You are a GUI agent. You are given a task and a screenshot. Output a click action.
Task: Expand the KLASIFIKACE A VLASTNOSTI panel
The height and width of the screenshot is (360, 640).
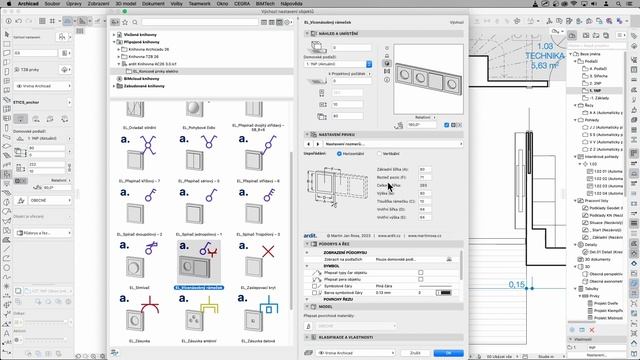click(307, 337)
